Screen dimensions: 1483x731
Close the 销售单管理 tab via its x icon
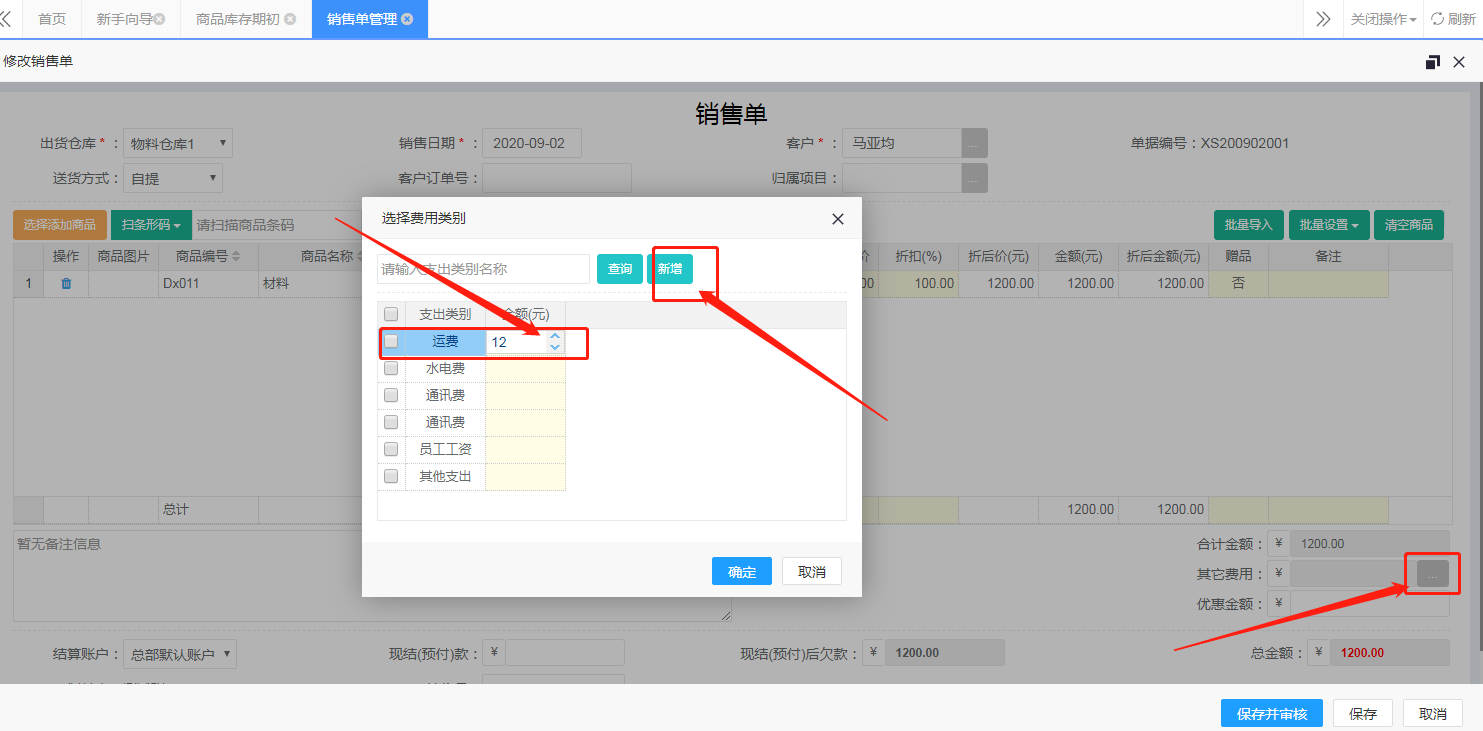tap(407, 19)
